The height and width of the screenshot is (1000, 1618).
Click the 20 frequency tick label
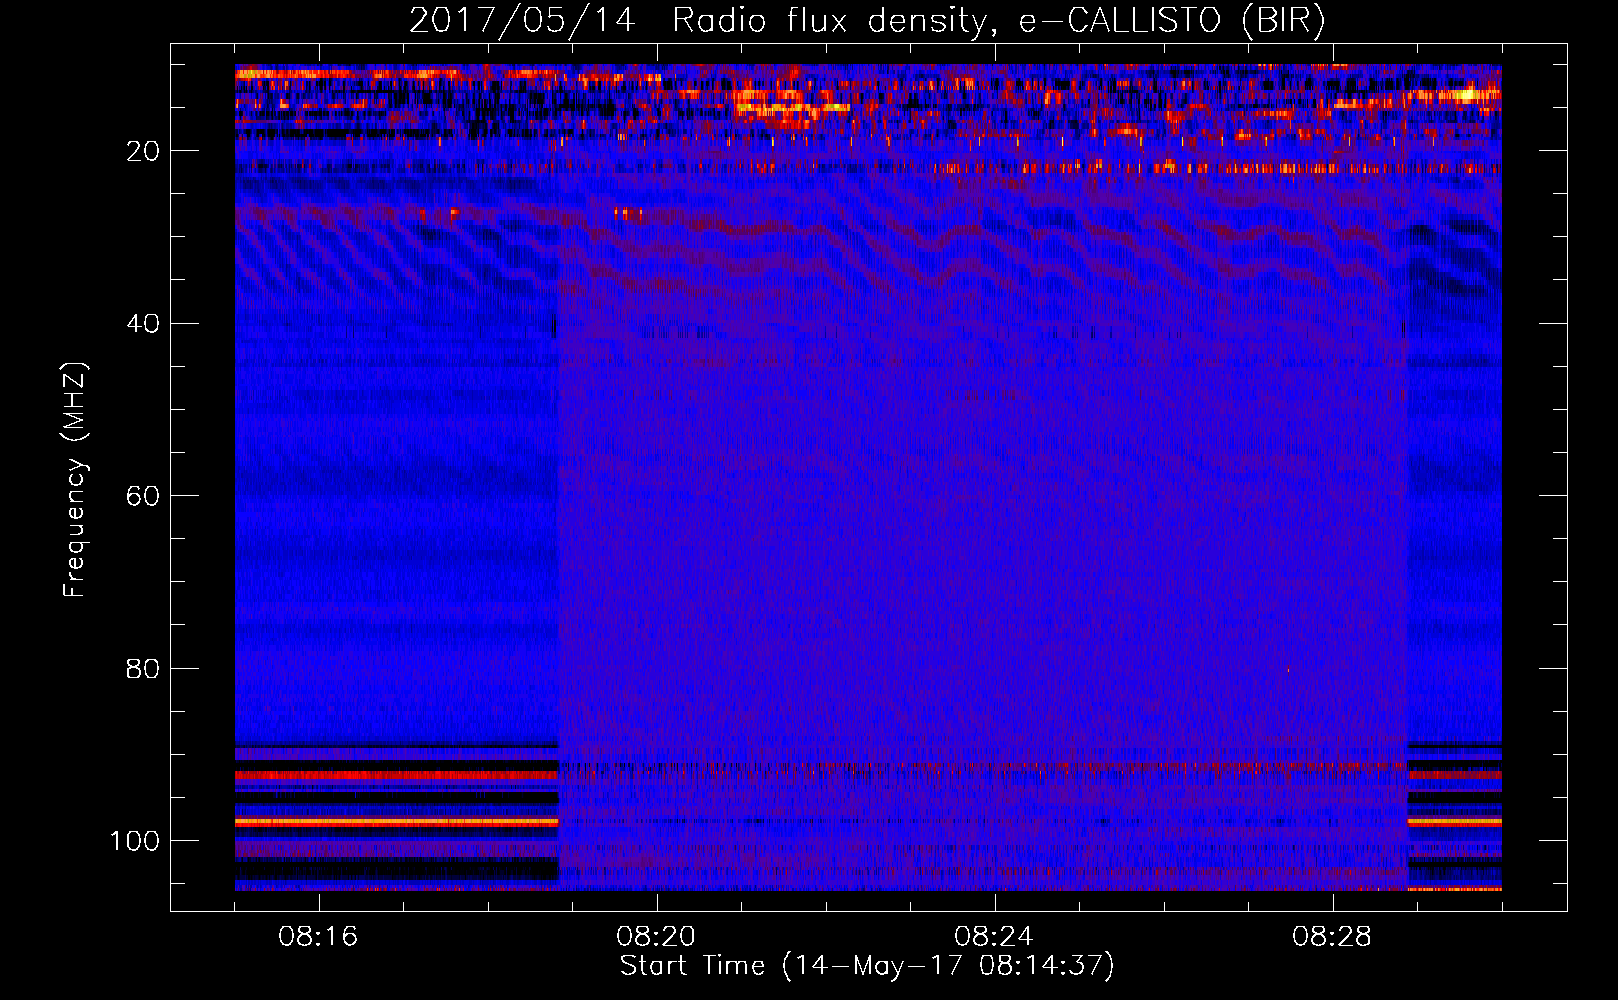(143, 151)
